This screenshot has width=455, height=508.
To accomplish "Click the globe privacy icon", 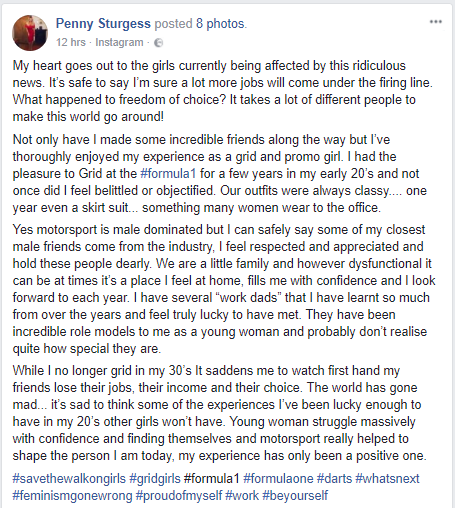I will tap(159, 43).
